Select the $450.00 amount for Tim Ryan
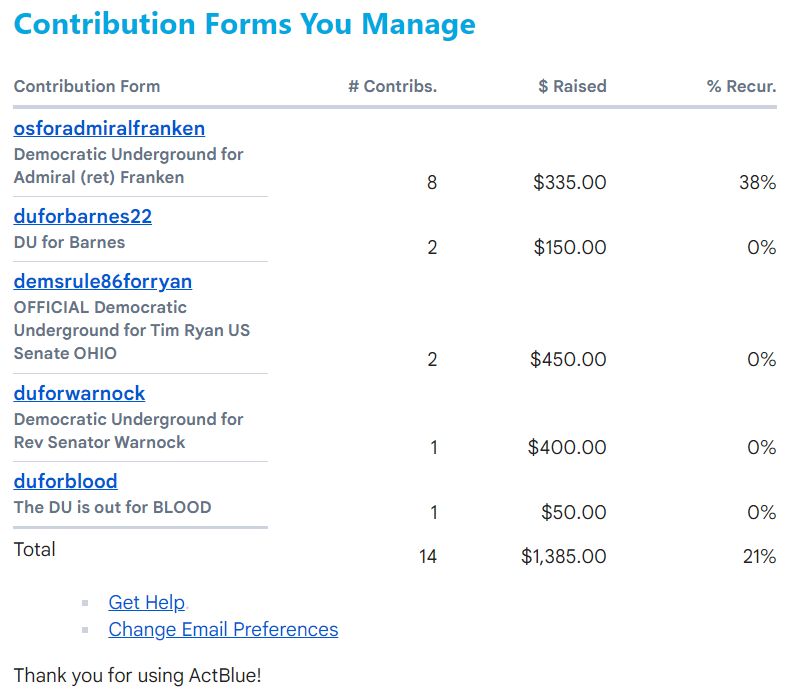Viewport: 793px width, 692px height. pyautogui.click(x=568, y=359)
